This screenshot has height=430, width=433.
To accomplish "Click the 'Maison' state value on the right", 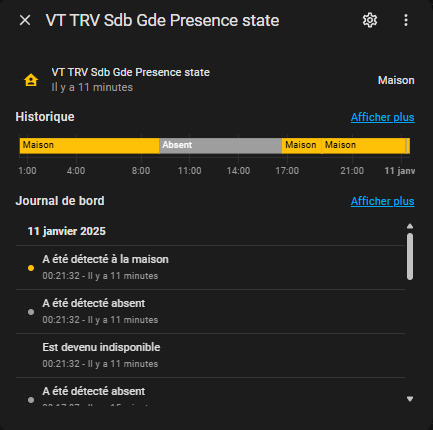I will (396, 80).
